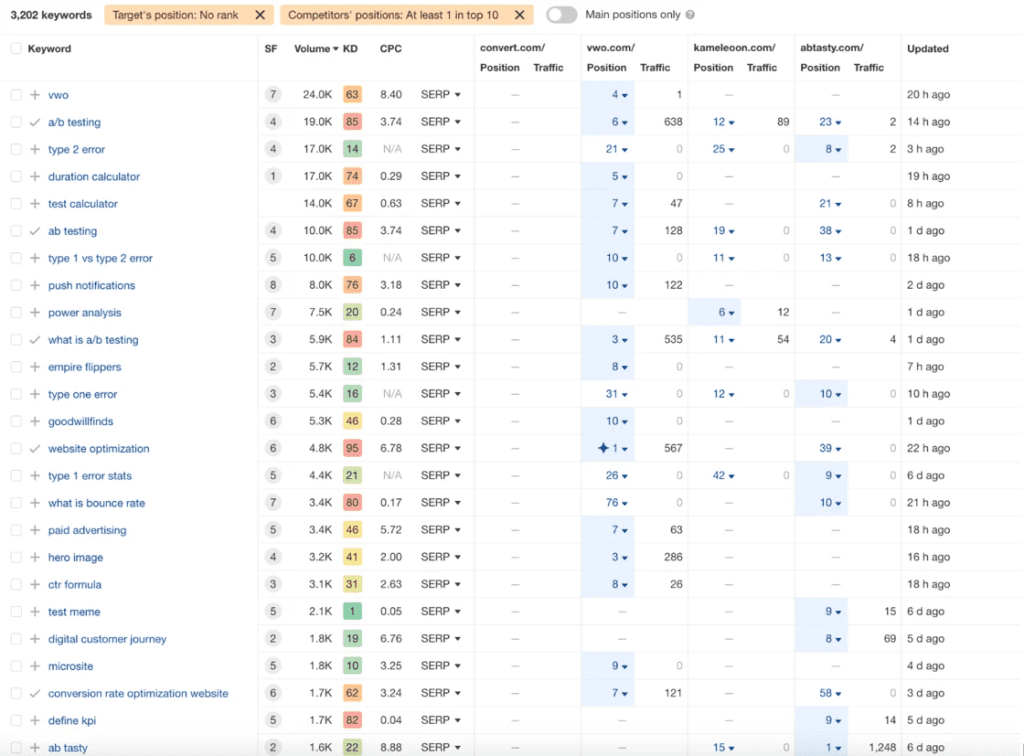Image resolution: width=1024 pixels, height=756 pixels.
Task: Tick the checkbox for "hero image" row
Action: click(x=16, y=558)
